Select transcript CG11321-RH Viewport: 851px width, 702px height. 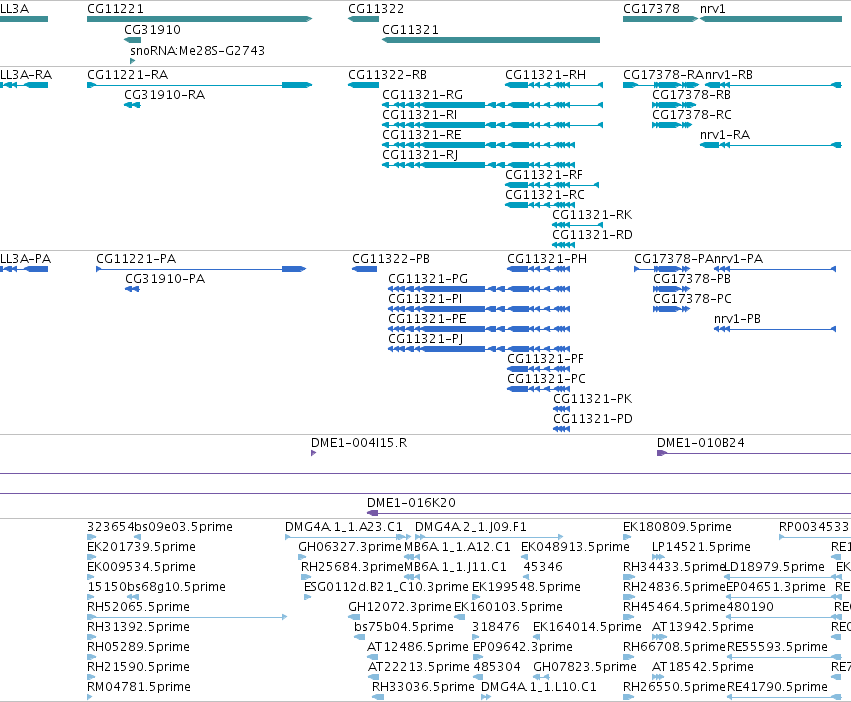545,74
